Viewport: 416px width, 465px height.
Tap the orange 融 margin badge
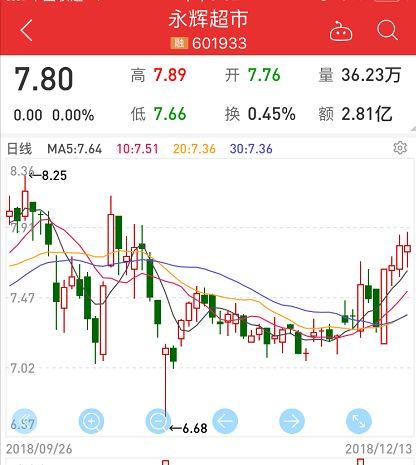(179, 43)
